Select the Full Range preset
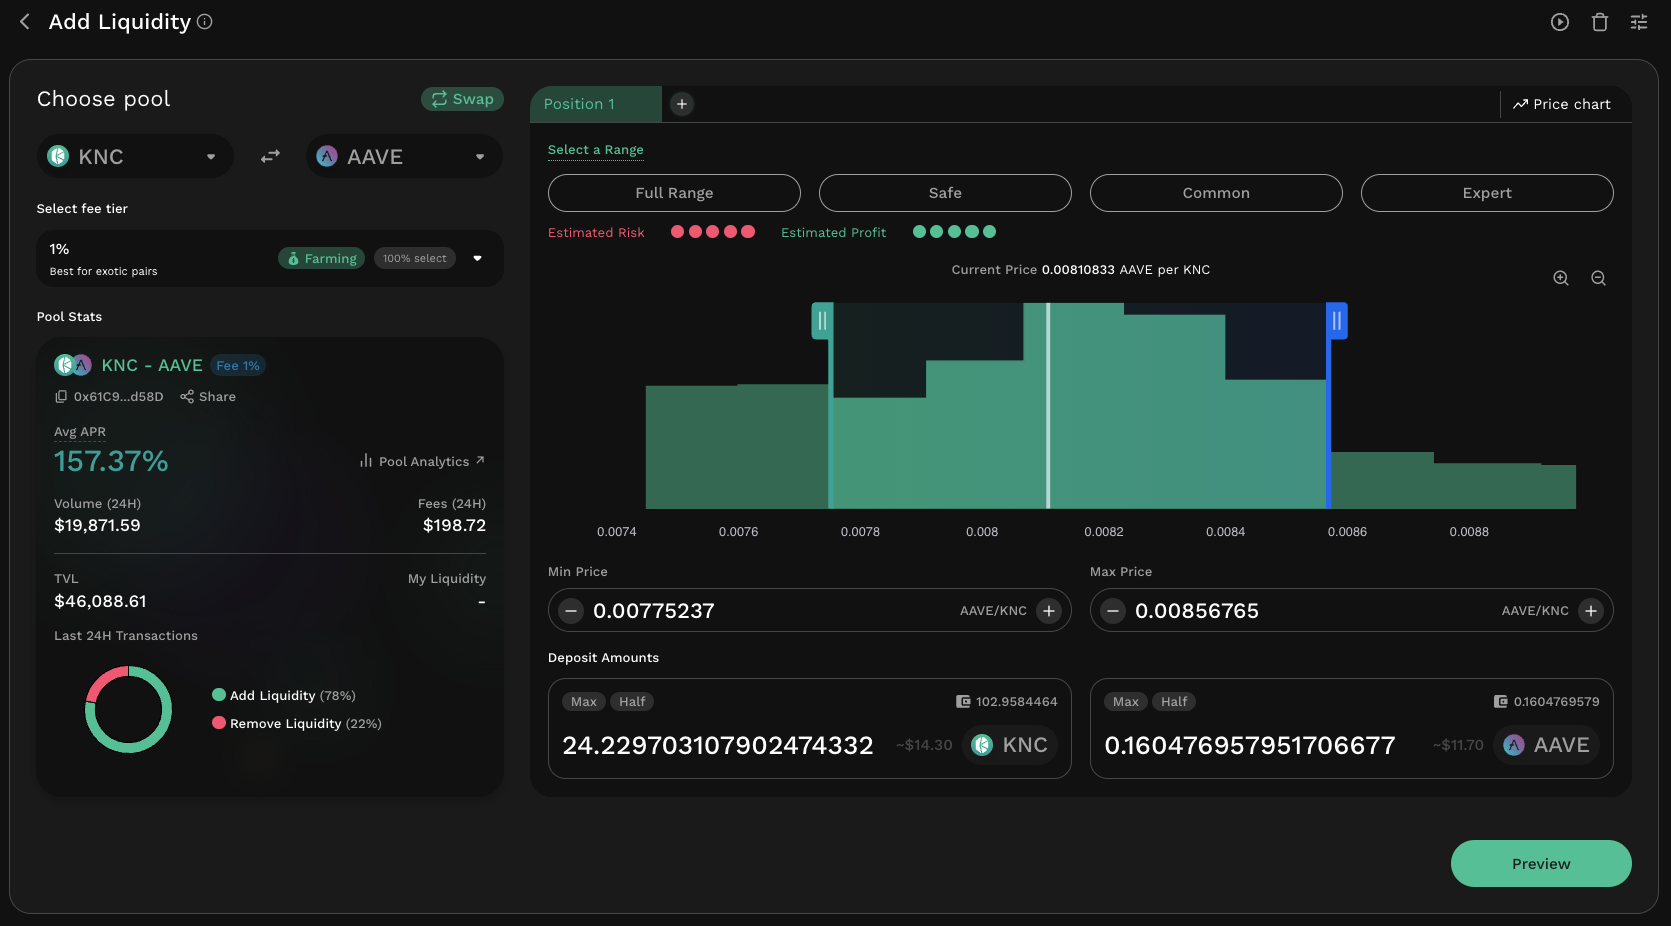The width and height of the screenshot is (1671, 926). tap(674, 193)
